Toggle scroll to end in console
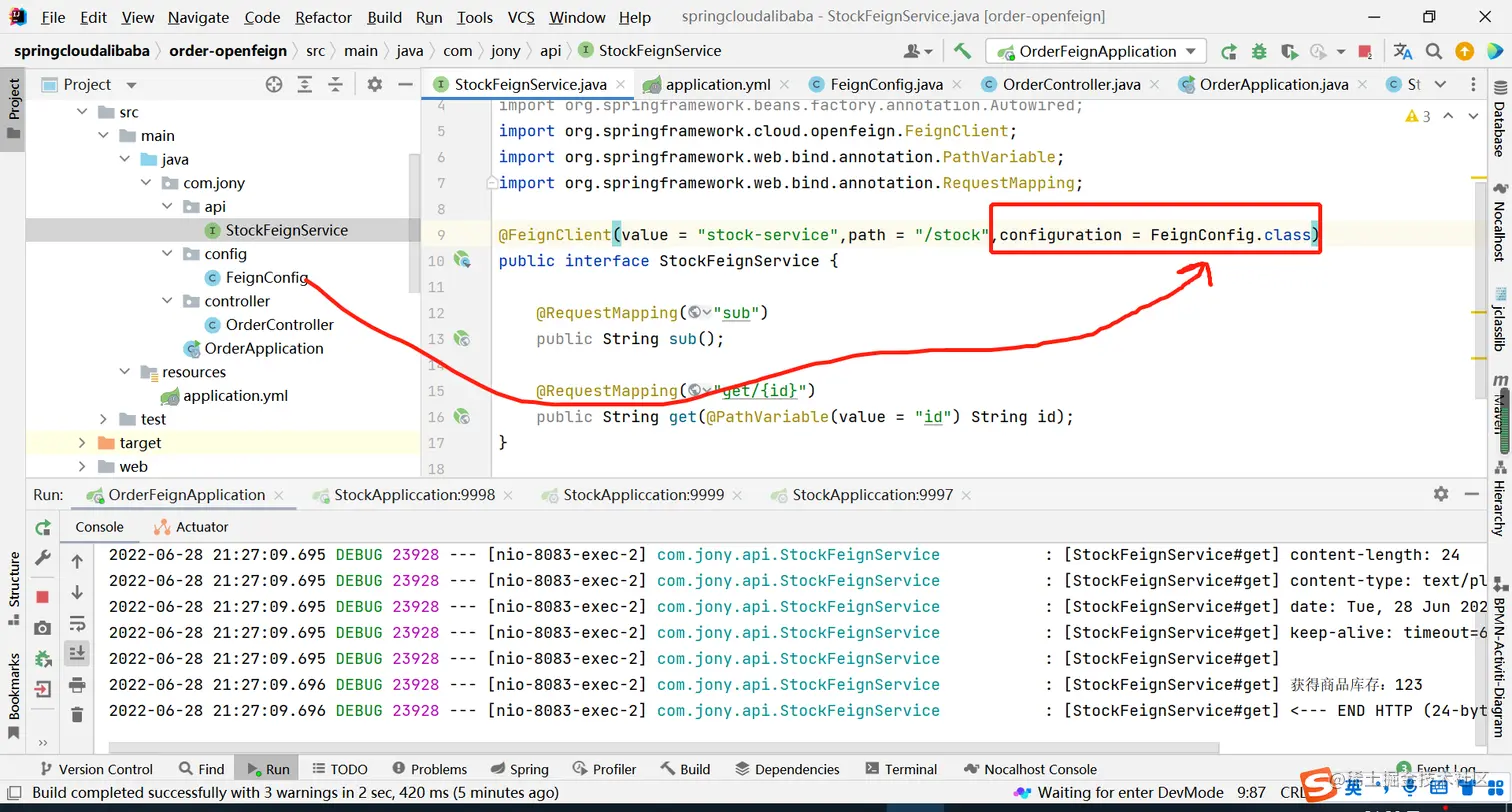 (77, 654)
